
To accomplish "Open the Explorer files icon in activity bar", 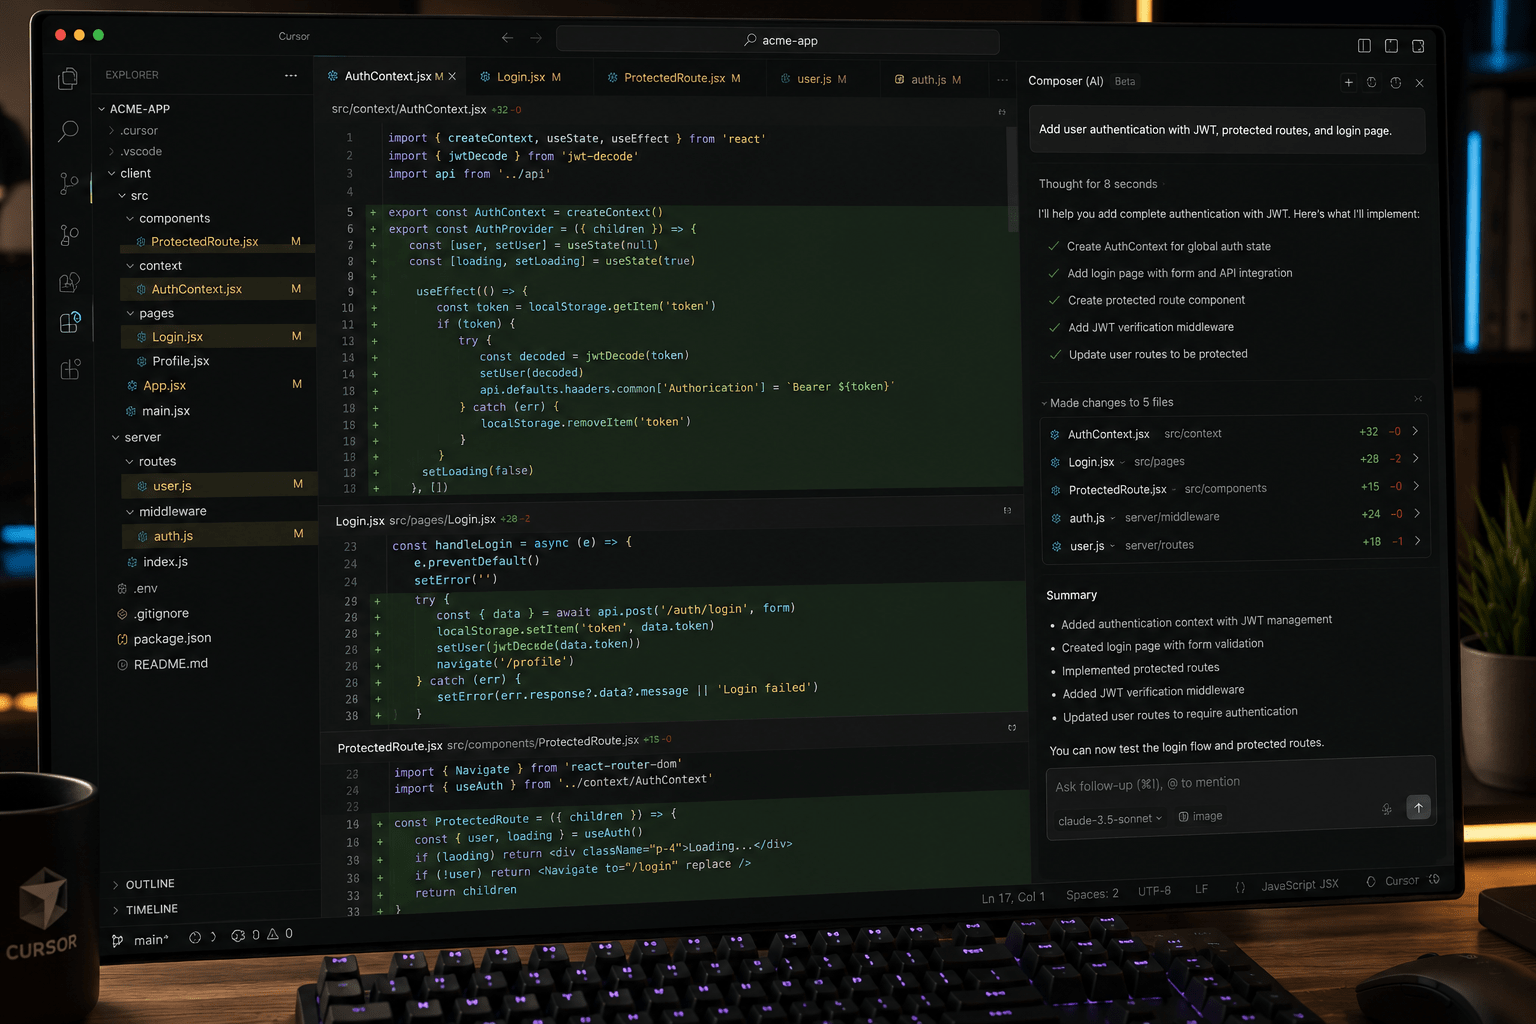I will (x=68, y=79).
